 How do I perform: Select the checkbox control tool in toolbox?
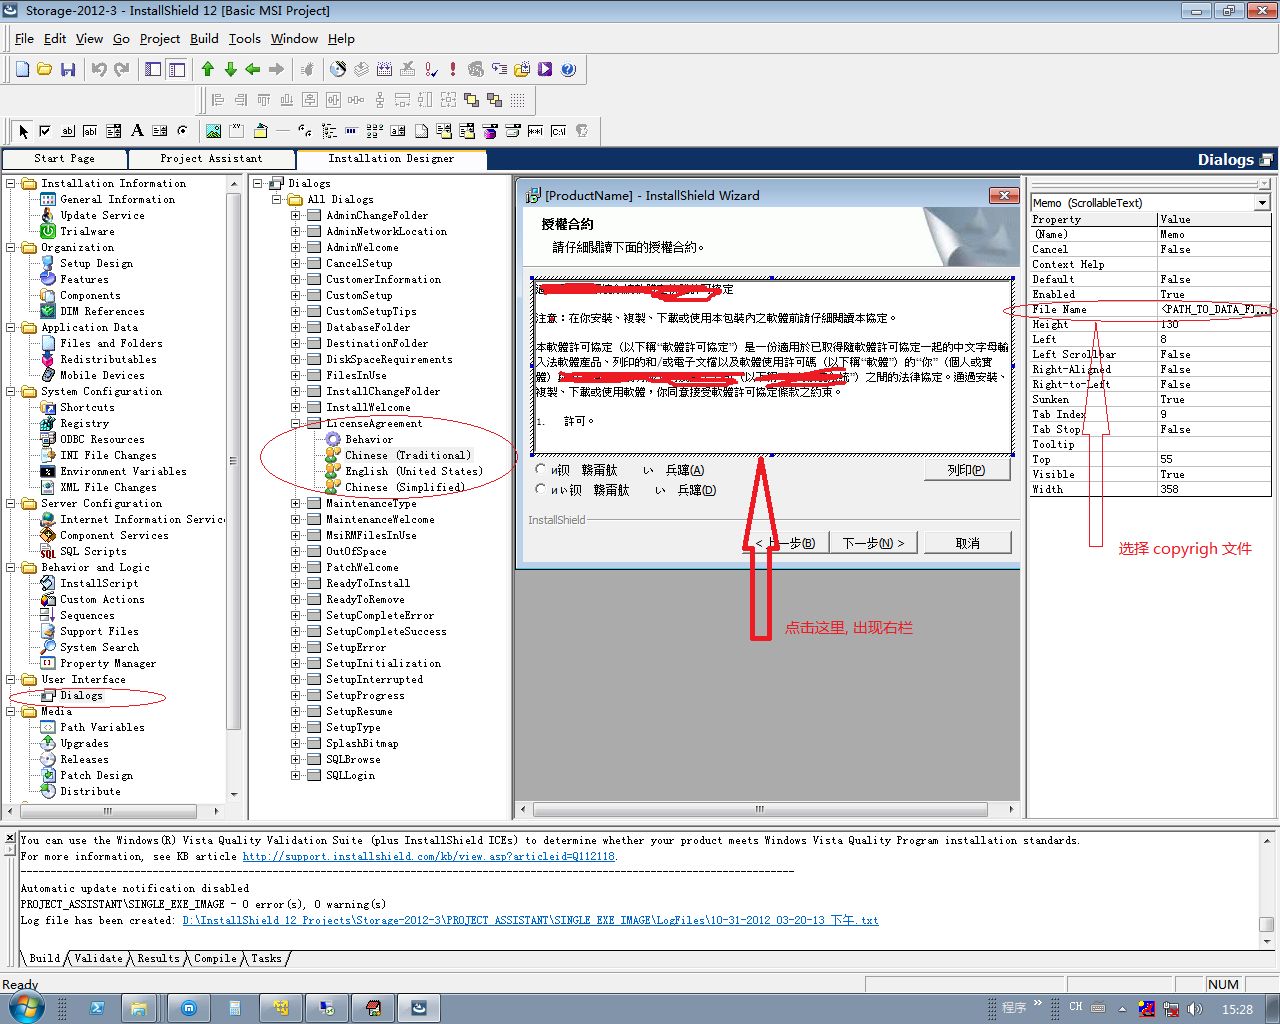tap(45, 131)
